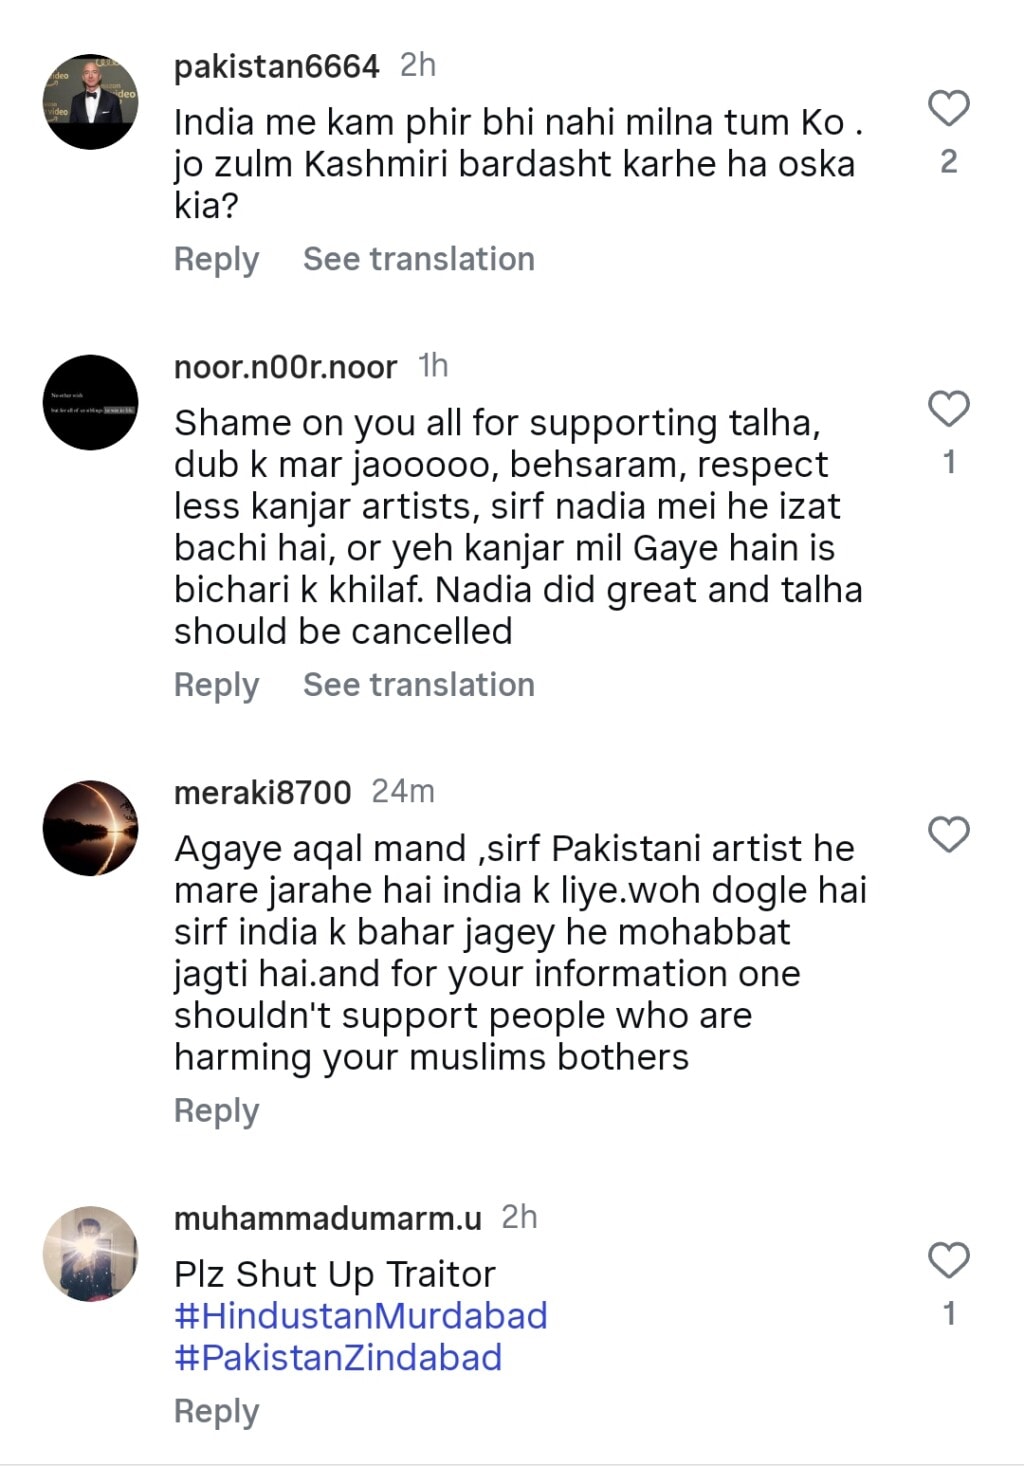
Task: Show translation of pakistan6664's comment
Action: [x=419, y=259]
